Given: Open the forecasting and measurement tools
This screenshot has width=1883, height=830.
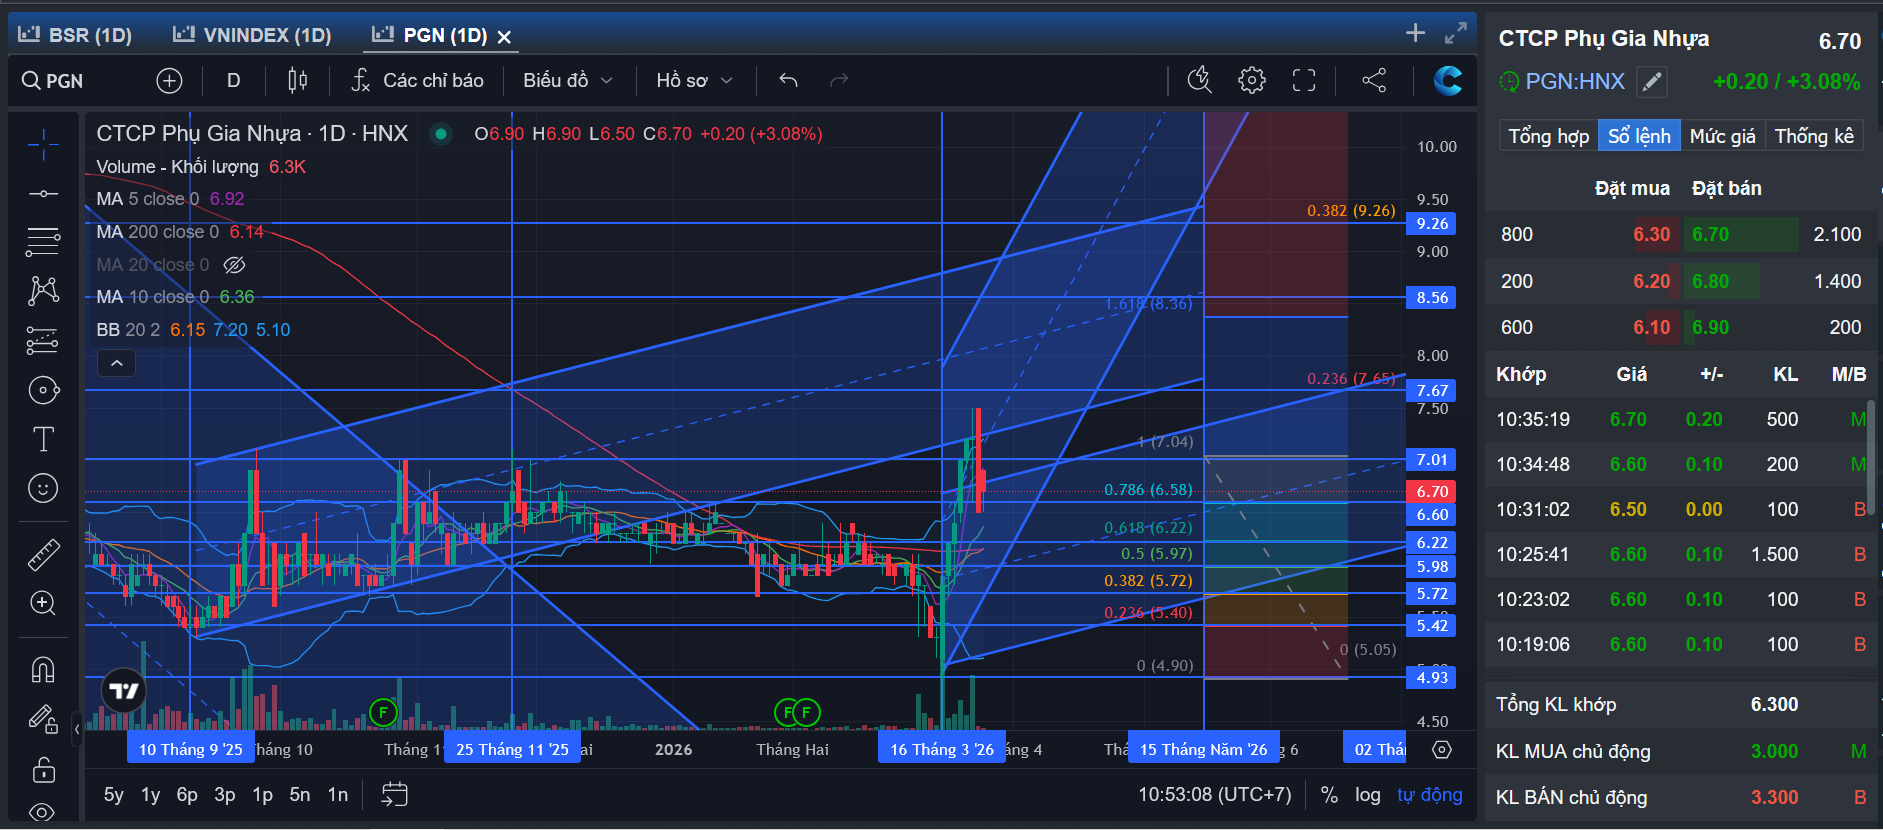Looking at the screenshot, I should 43,340.
